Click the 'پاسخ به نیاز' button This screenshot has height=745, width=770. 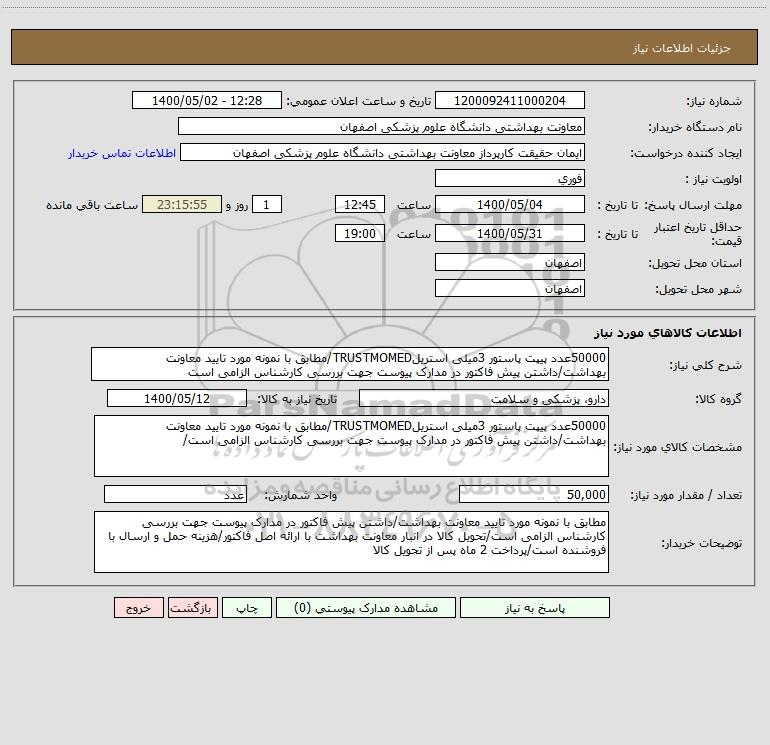point(534,608)
